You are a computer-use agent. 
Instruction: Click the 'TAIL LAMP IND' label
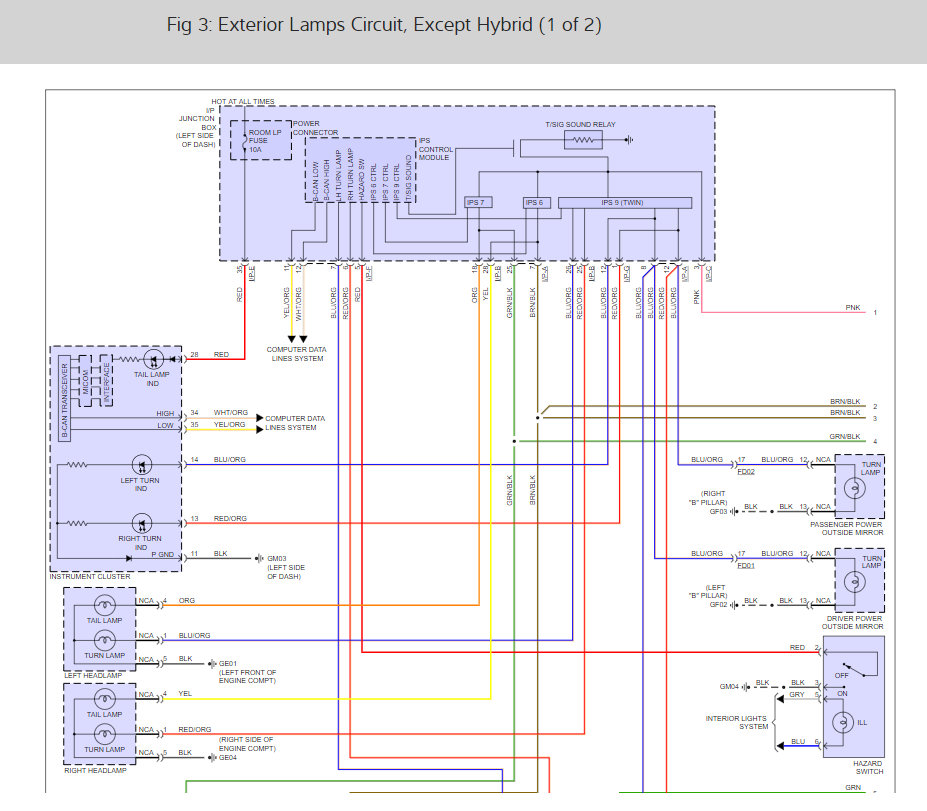click(151, 379)
